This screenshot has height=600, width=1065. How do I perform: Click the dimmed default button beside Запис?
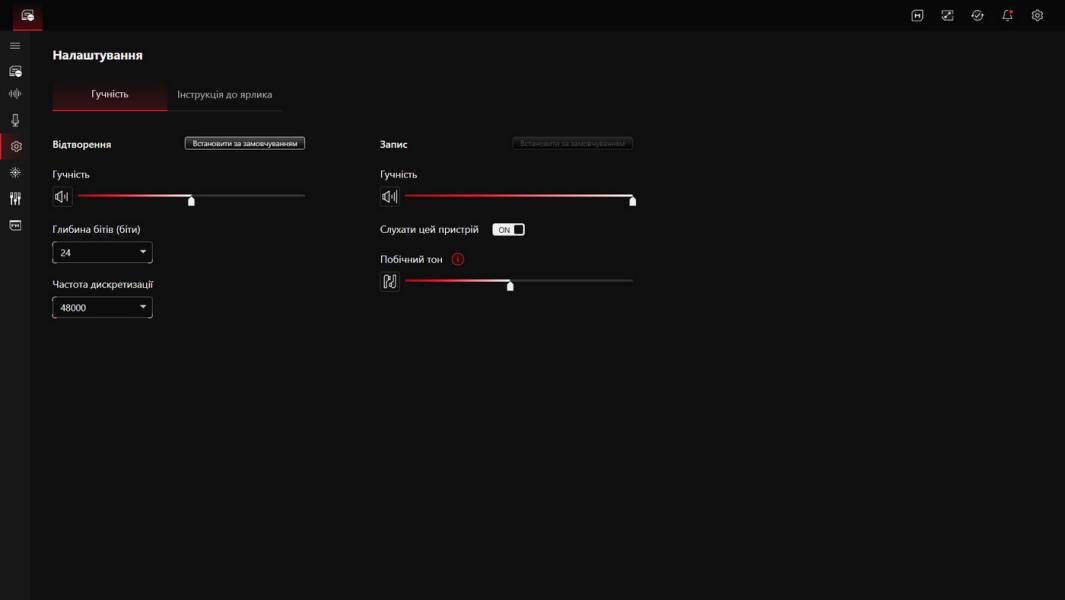click(573, 143)
